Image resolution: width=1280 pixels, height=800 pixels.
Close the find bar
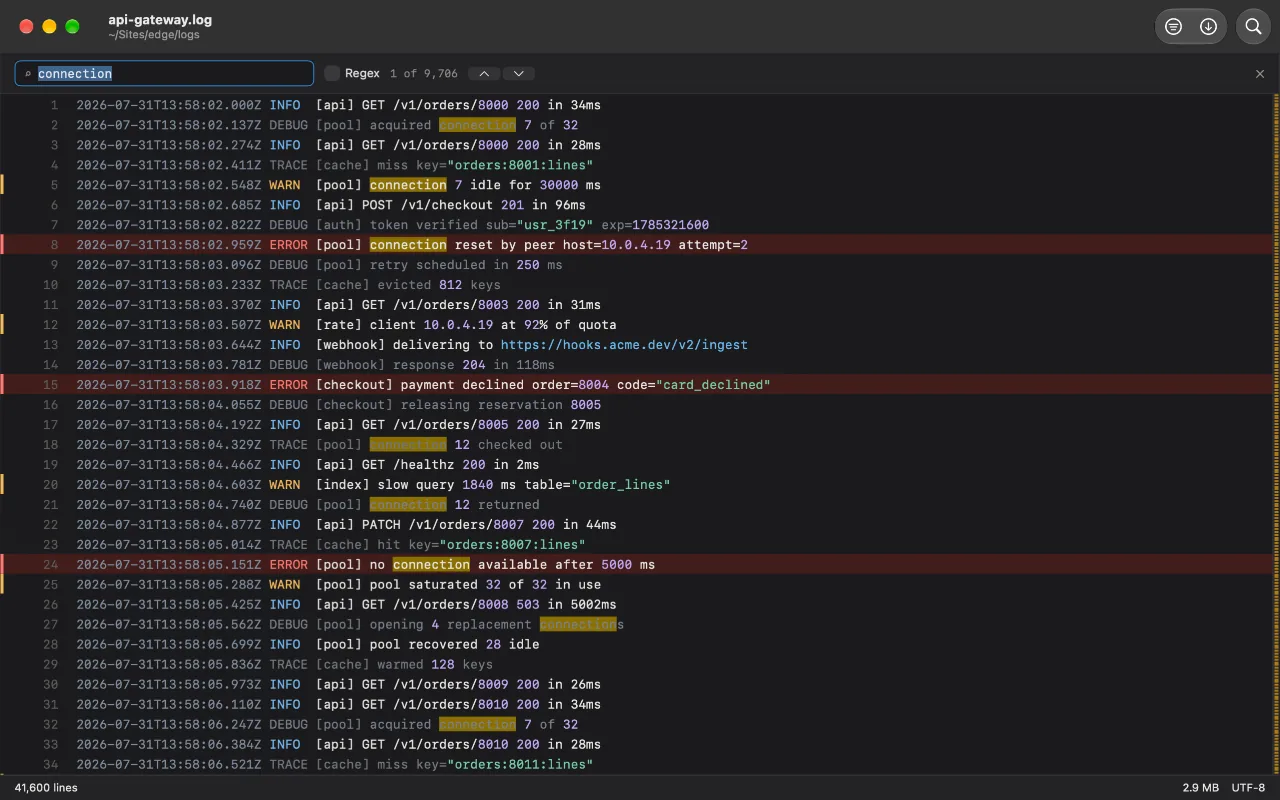click(x=1260, y=74)
